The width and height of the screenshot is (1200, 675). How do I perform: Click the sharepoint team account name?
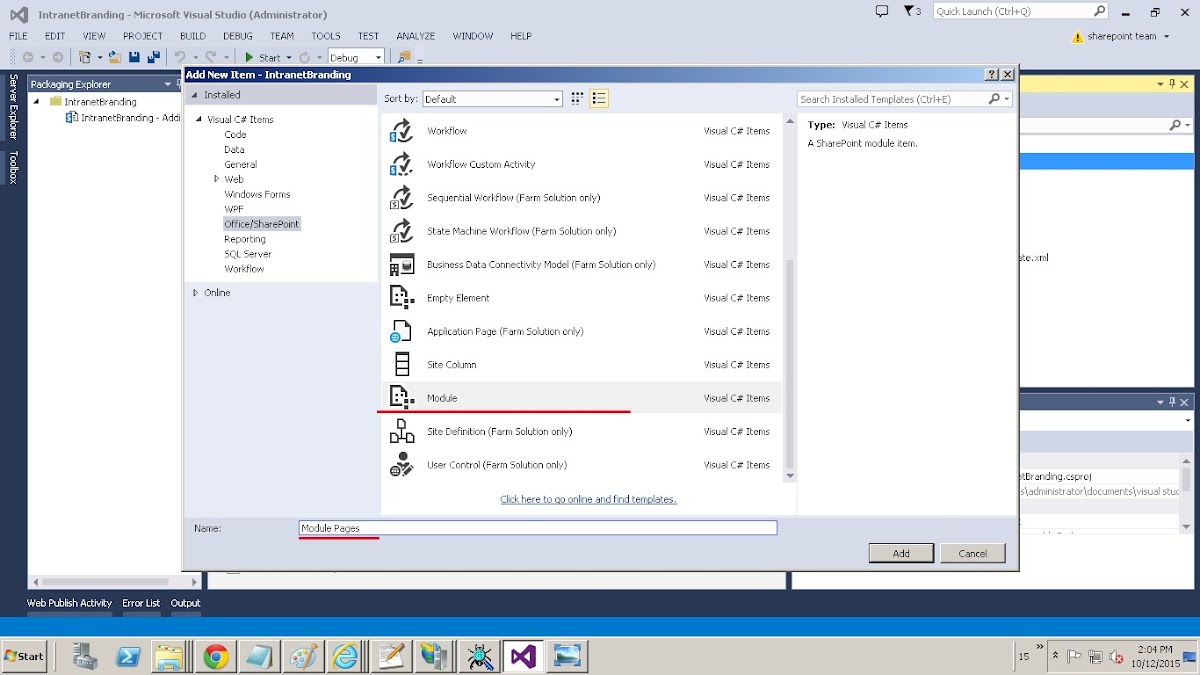[1122, 36]
